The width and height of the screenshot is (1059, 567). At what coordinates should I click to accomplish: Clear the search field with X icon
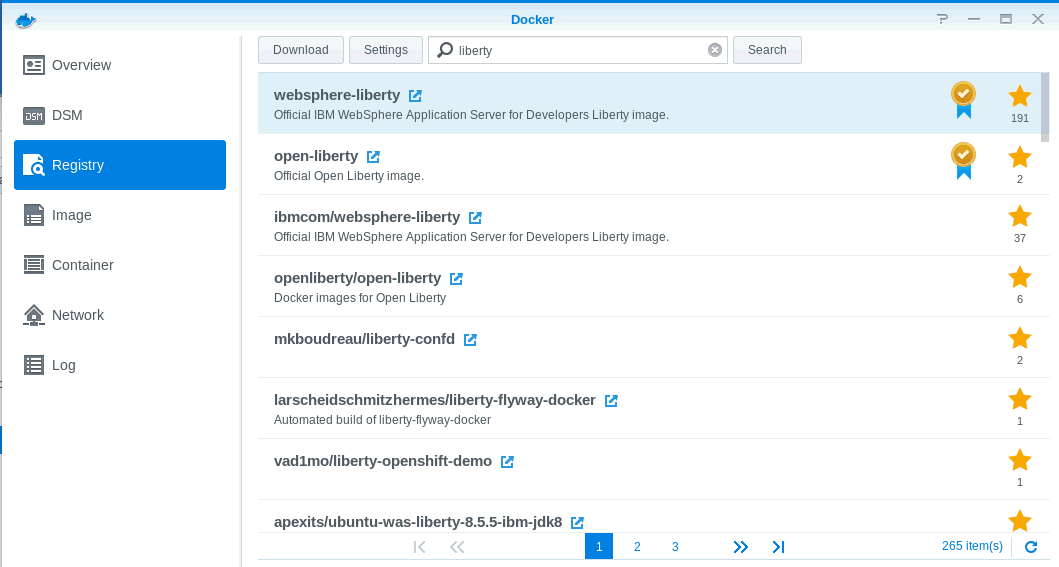click(714, 50)
